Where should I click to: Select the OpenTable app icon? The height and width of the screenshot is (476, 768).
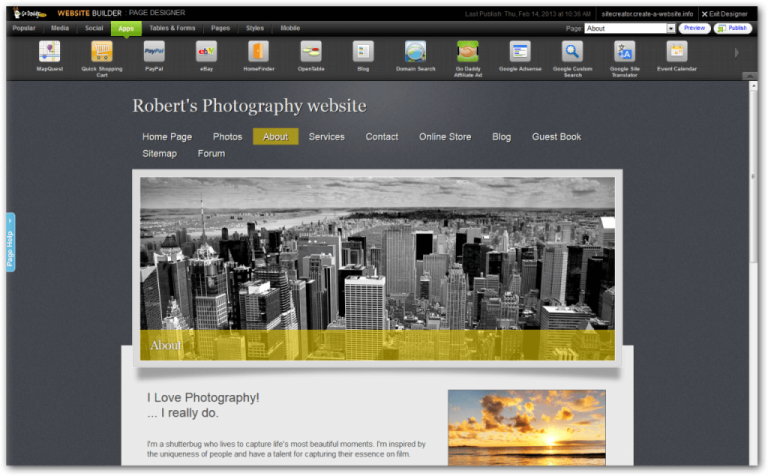[311, 52]
